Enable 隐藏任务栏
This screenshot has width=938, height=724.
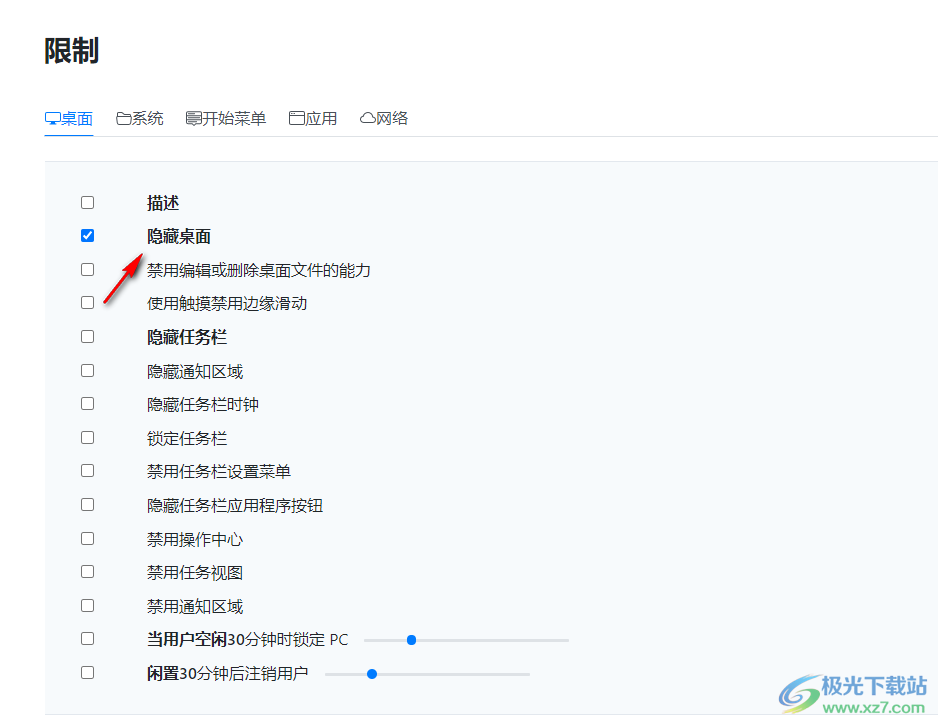pyautogui.click(x=87, y=336)
